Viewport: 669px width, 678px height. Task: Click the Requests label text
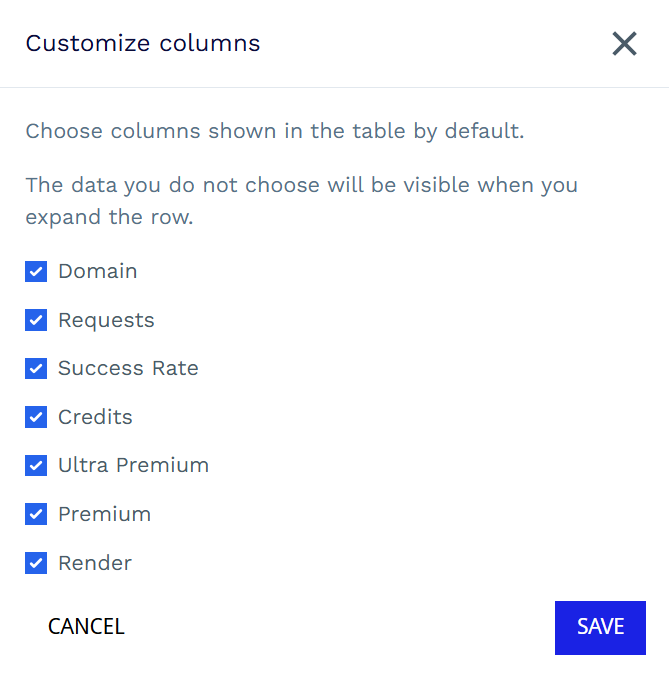[106, 320]
